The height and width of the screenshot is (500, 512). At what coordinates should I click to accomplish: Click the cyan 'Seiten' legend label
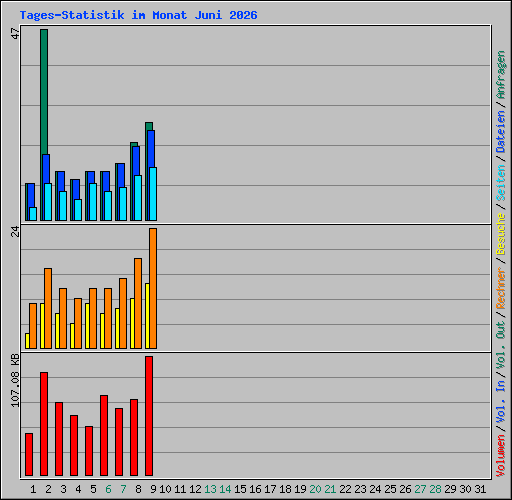[501, 183]
